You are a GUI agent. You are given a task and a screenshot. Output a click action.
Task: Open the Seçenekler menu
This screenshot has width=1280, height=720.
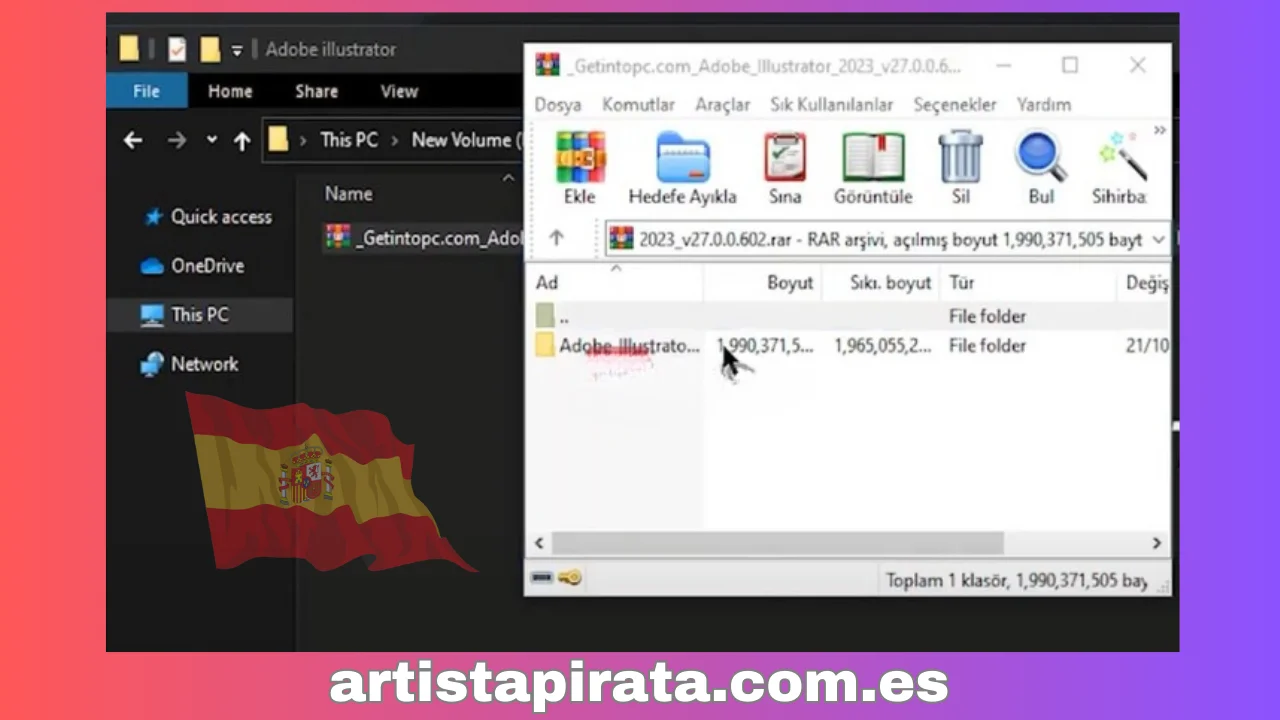955,105
